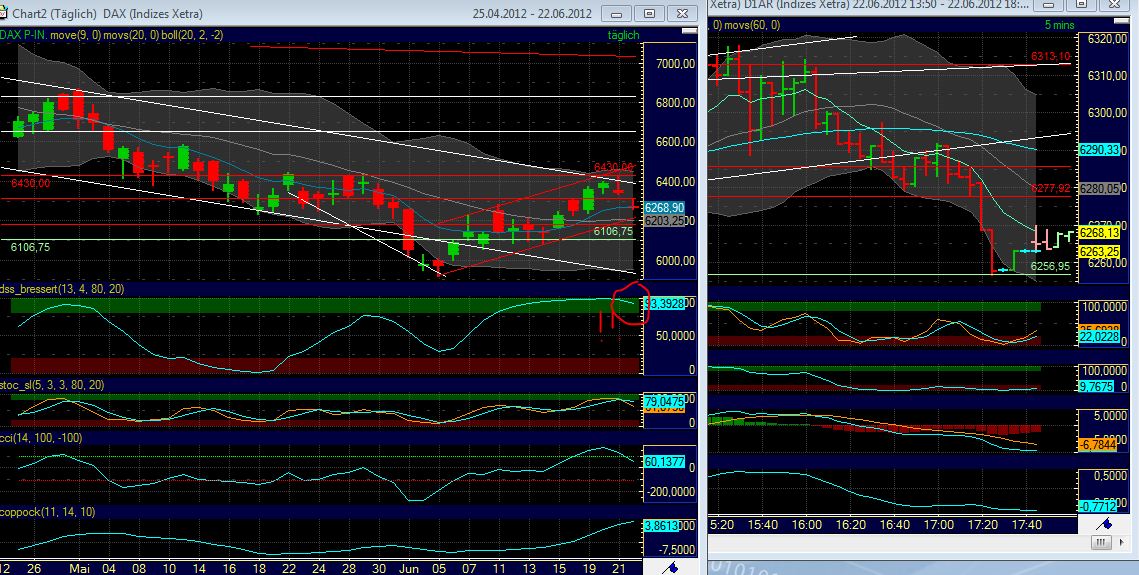Click the 6290,33 cyan price tag
Viewport: 1139px width, 575px height.
coord(1099,150)
